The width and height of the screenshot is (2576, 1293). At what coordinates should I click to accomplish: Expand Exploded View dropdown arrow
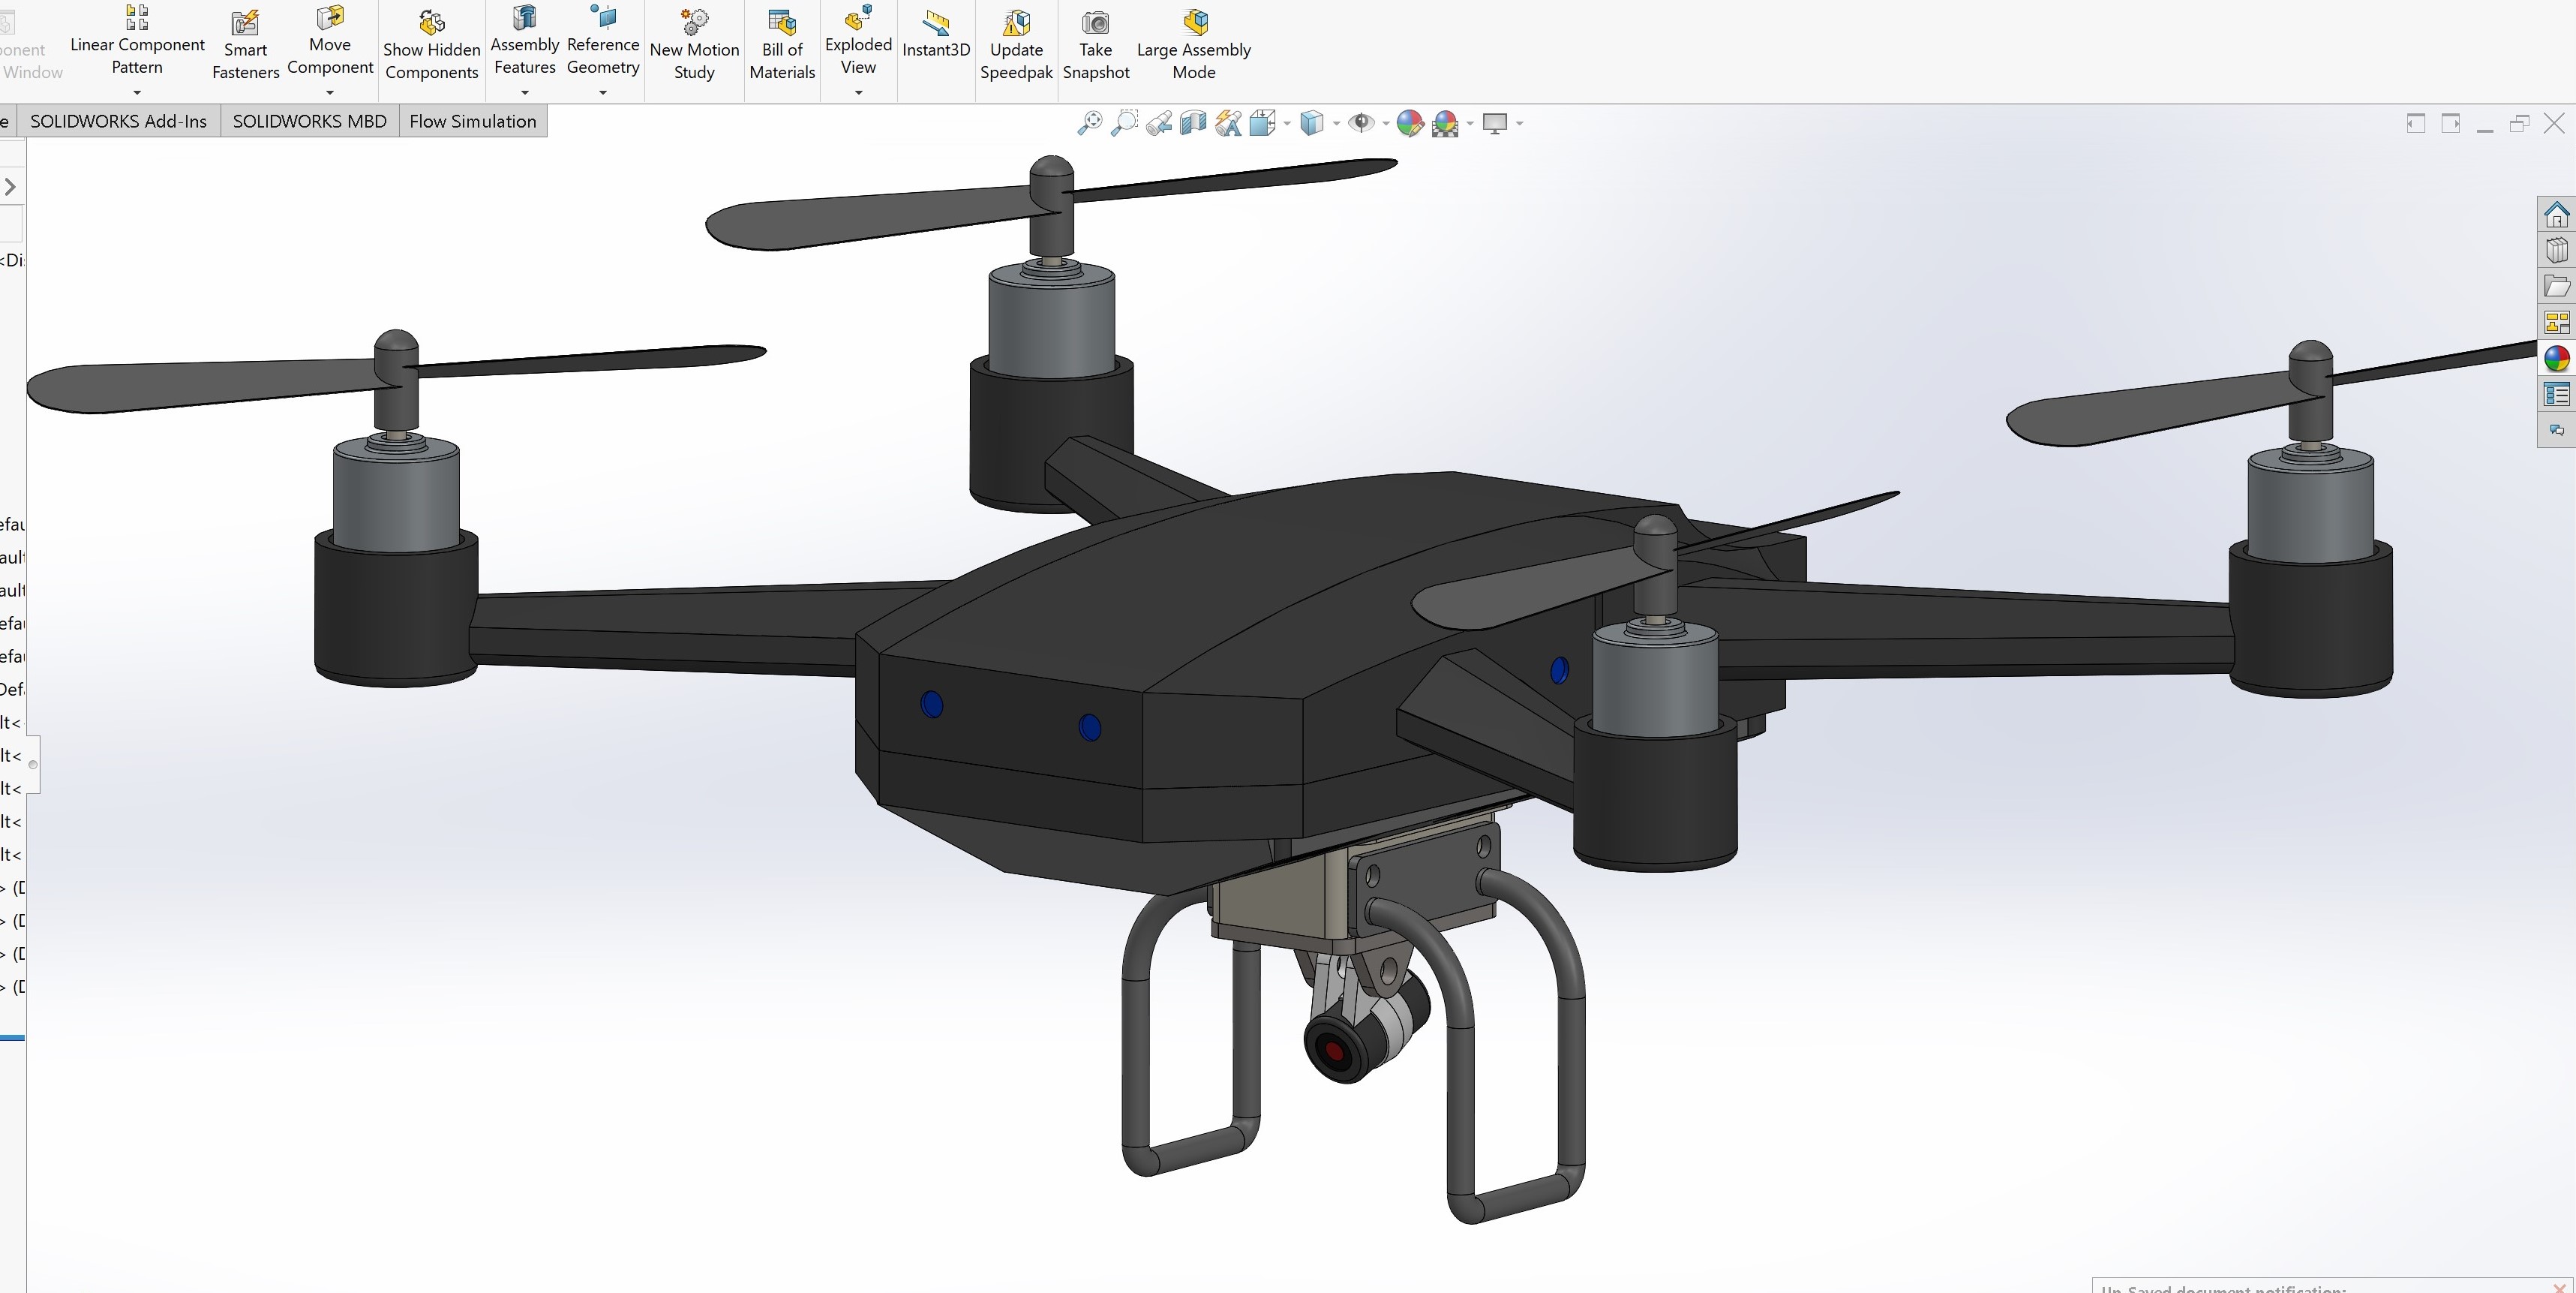(x=858, y=93)
